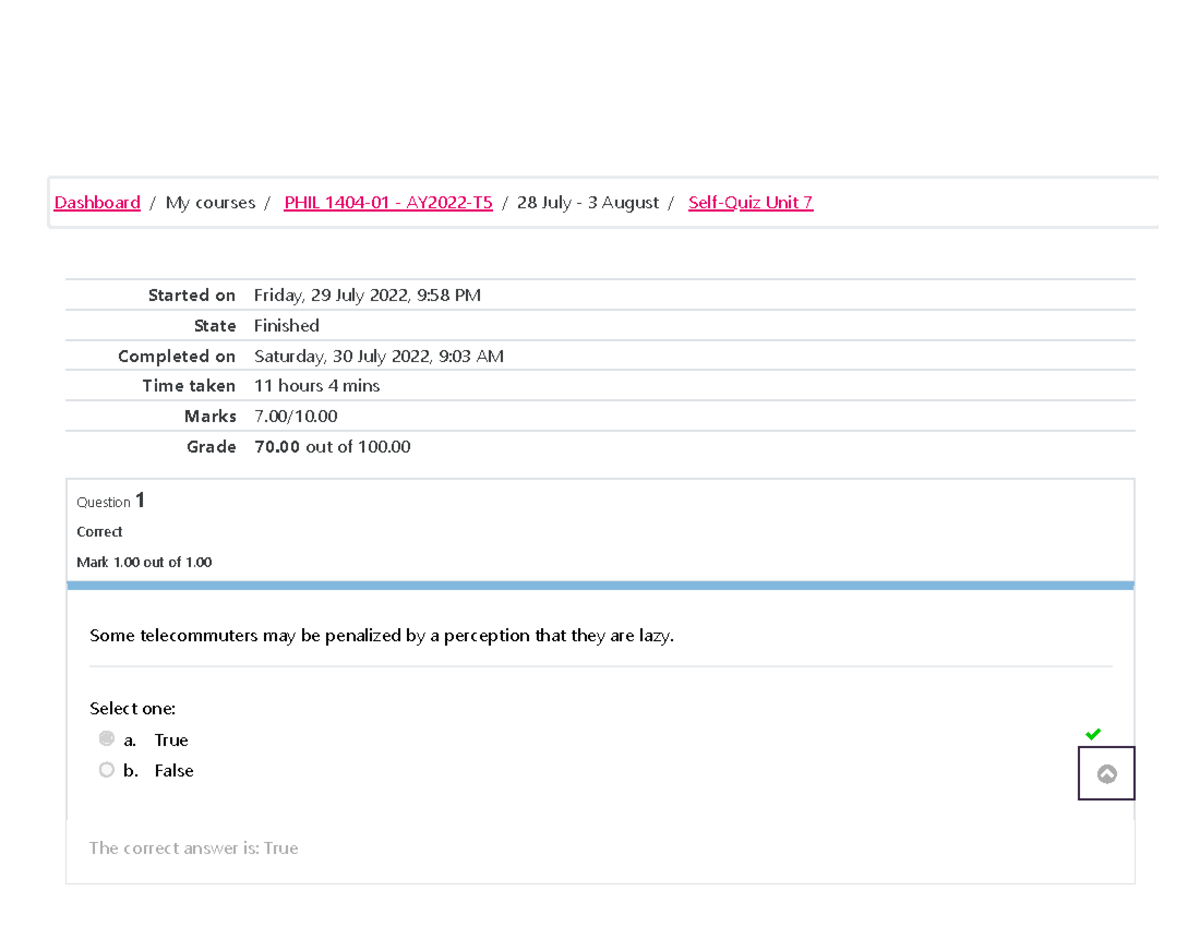Select the False radio button
1200x927 pixels.
point(107,770)
